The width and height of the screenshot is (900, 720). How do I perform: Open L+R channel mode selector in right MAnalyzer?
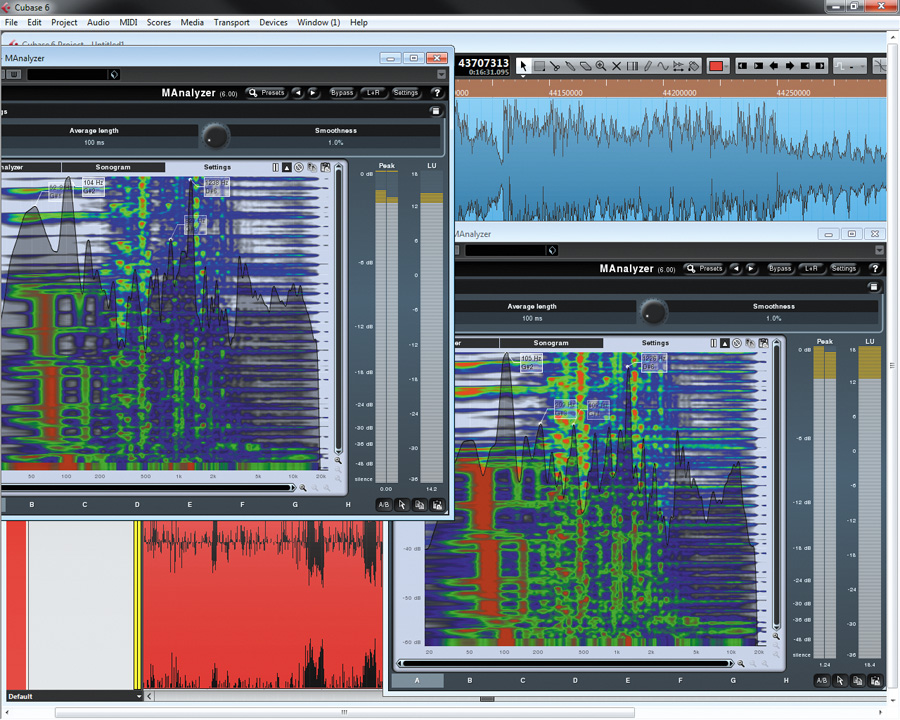811,269
